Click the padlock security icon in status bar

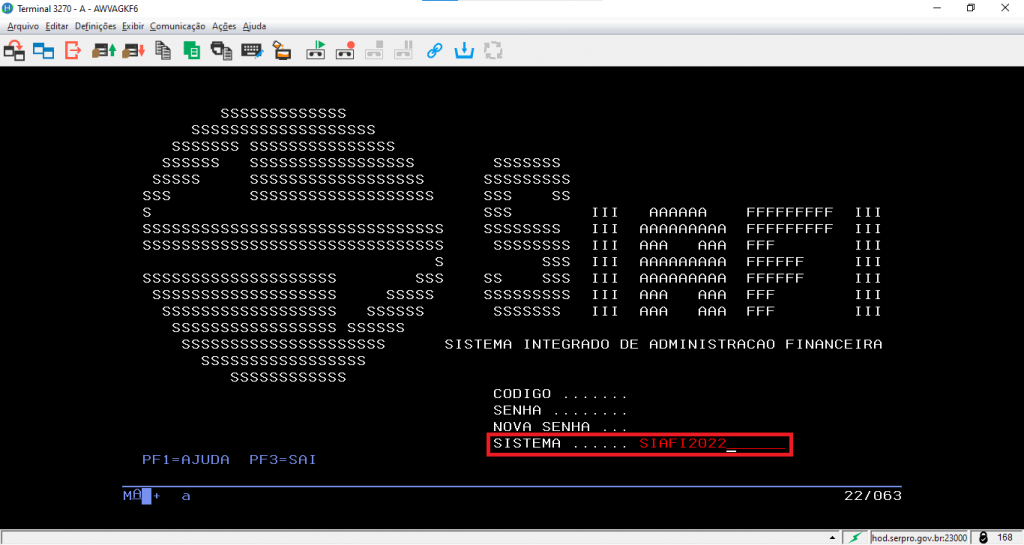[x=982, y=538]
